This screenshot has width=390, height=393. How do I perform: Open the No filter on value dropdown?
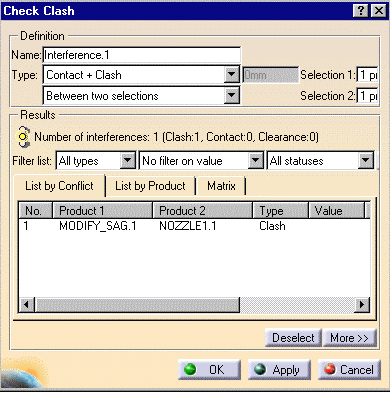tap(255, 161)
